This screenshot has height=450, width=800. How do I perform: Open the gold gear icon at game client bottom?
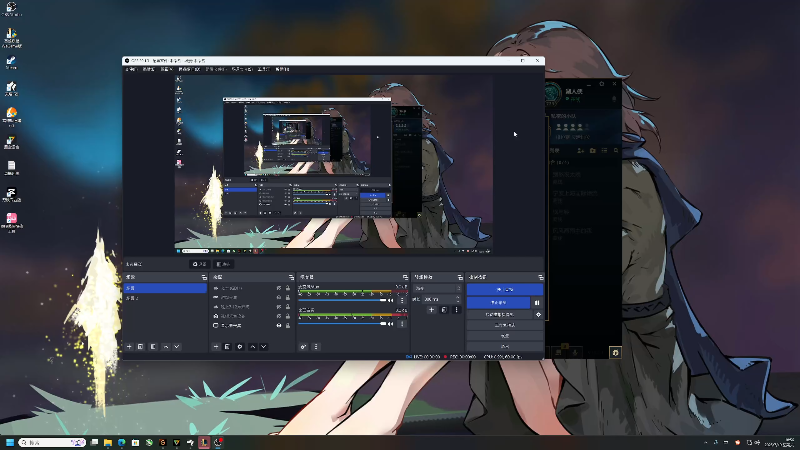(615, 352)
